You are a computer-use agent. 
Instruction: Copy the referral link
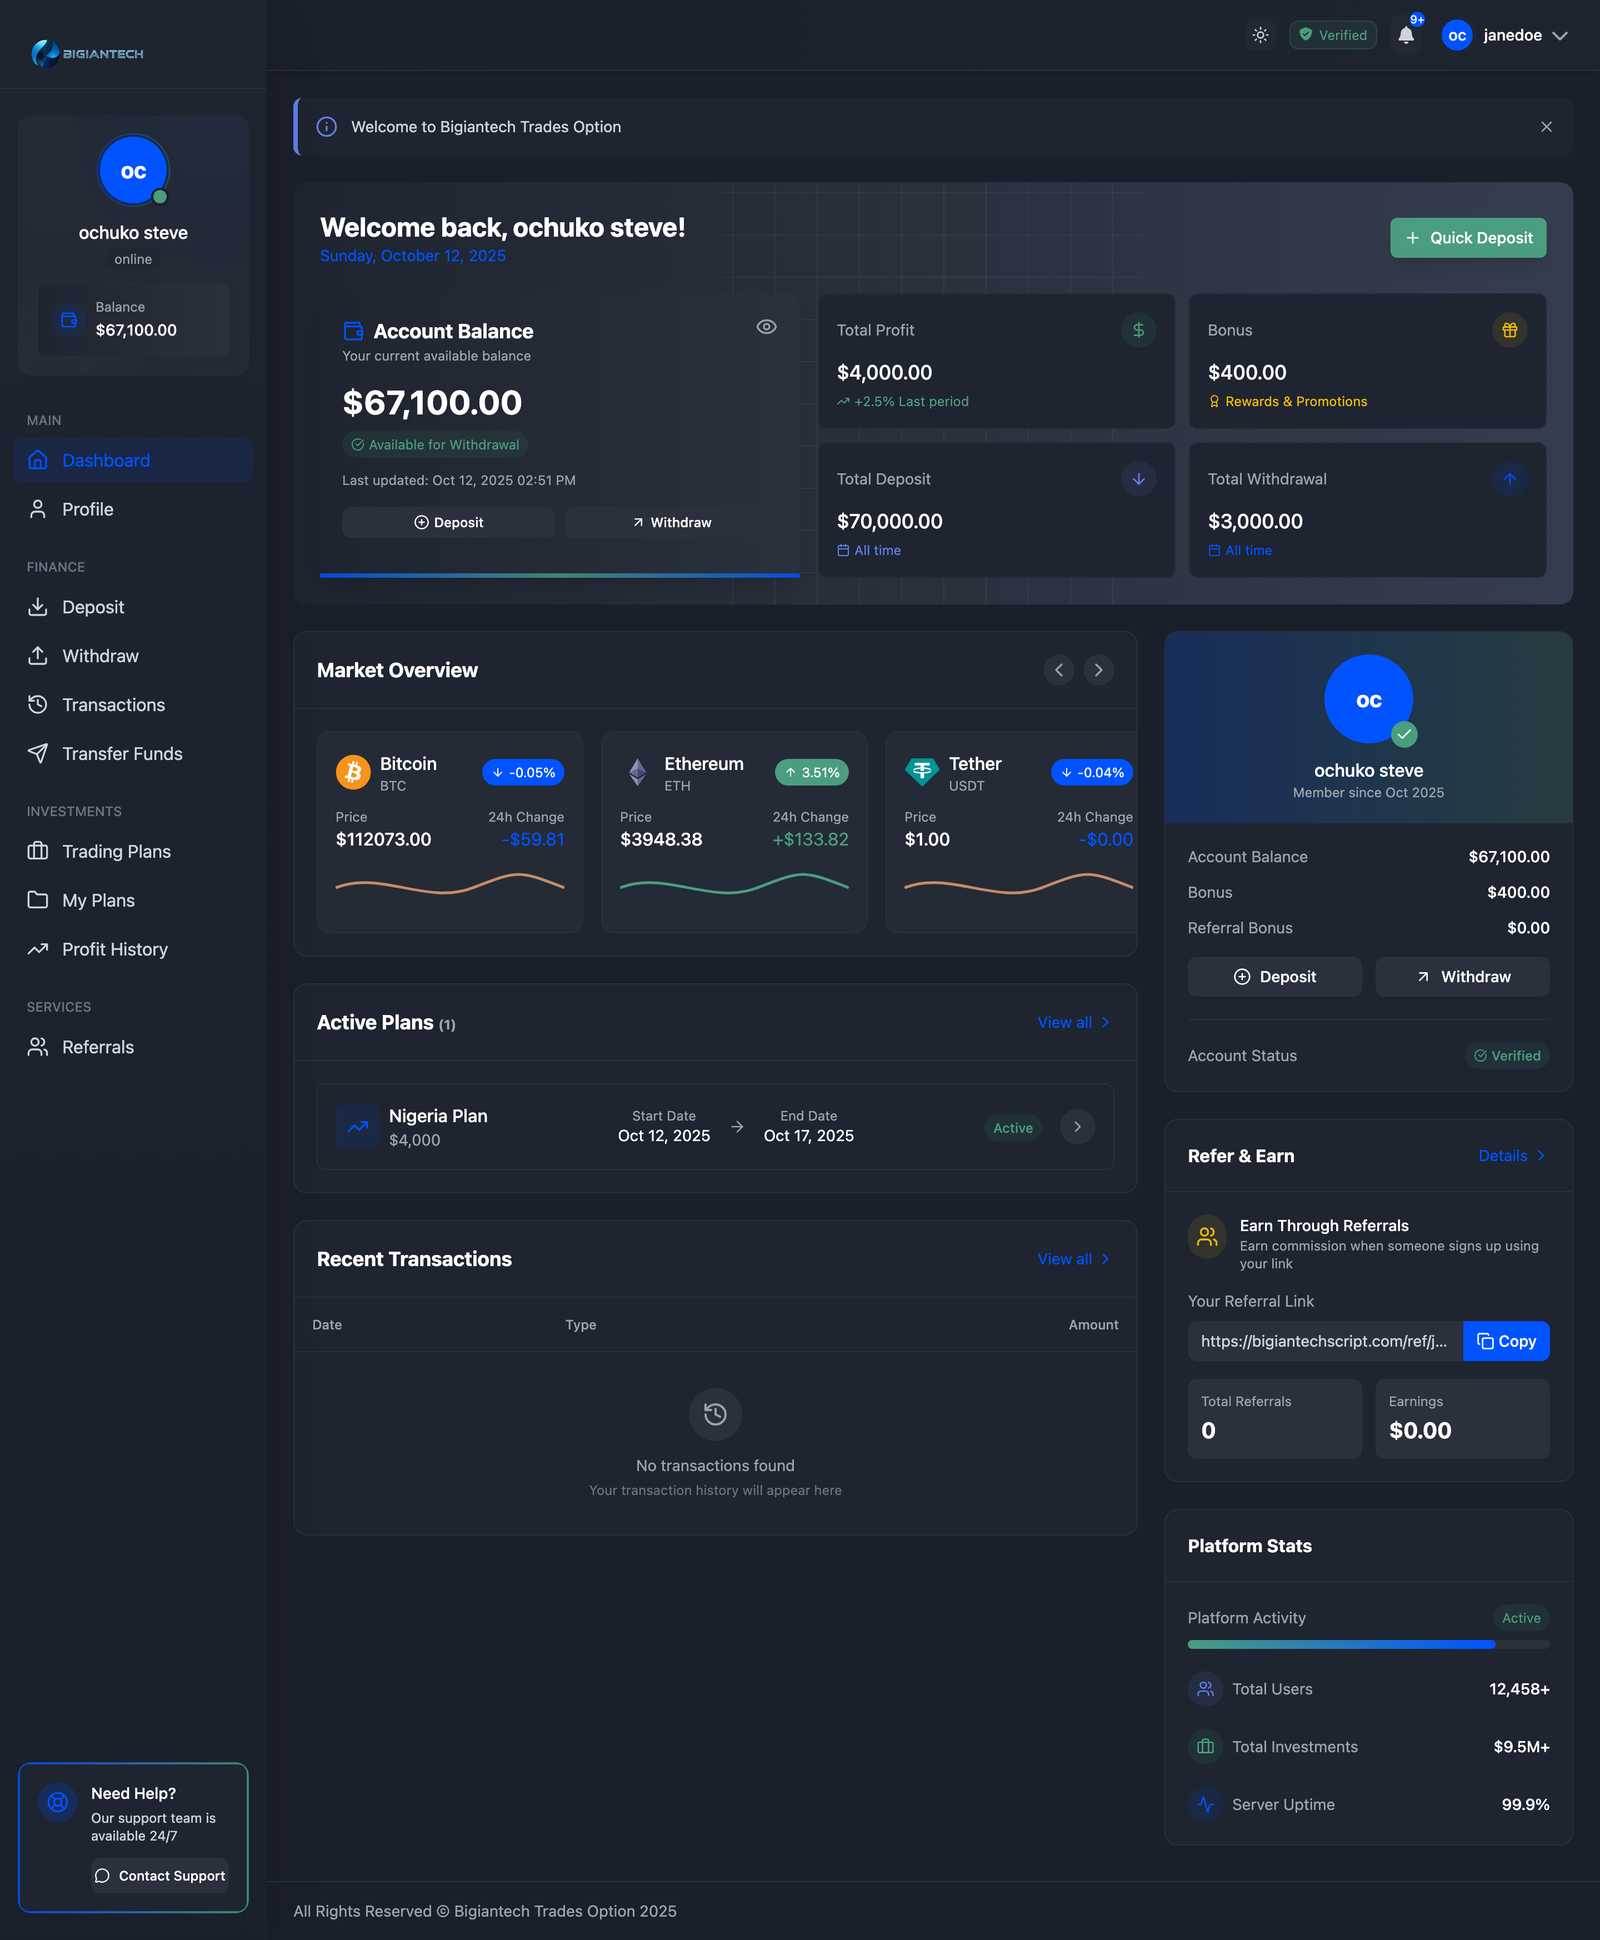pyautogui.click(x=1506, y=1342)
